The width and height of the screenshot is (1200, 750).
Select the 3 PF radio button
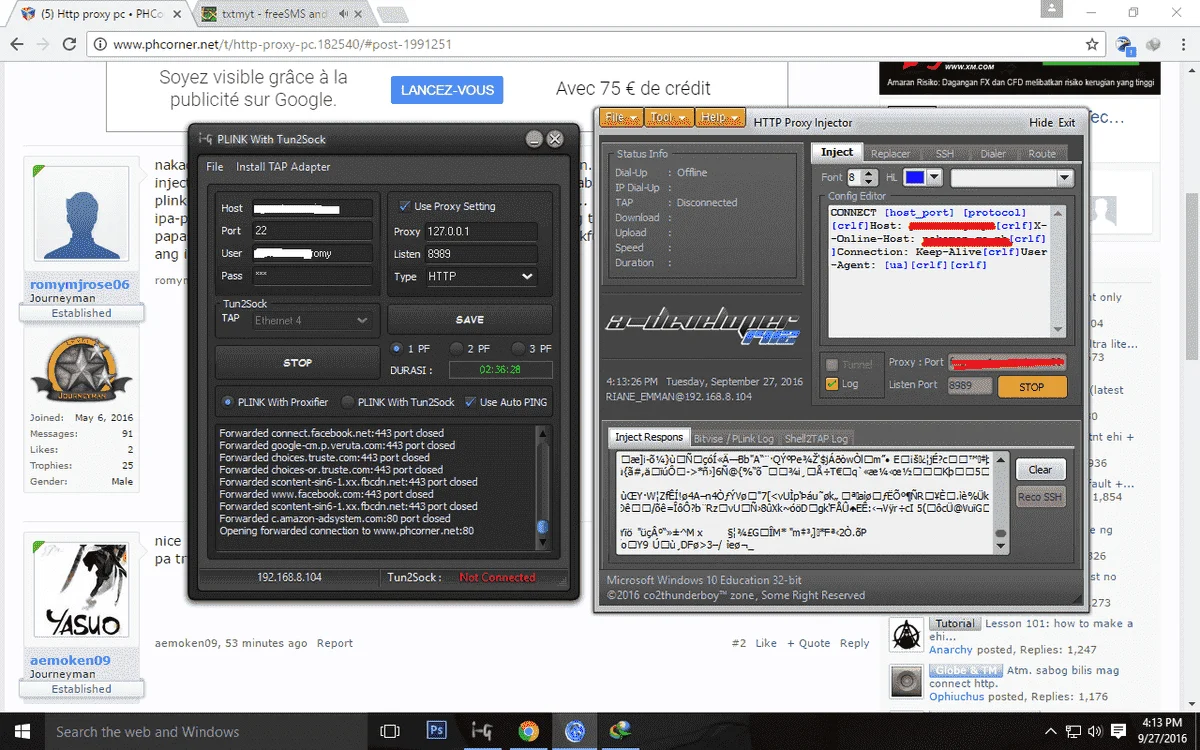click(x=518, y=348)
